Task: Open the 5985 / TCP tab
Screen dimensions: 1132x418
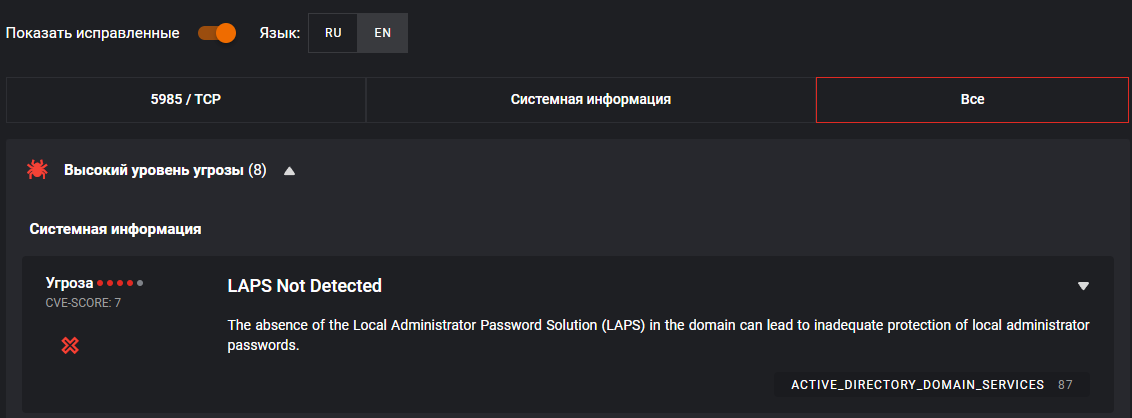Action: pos(186,100)
